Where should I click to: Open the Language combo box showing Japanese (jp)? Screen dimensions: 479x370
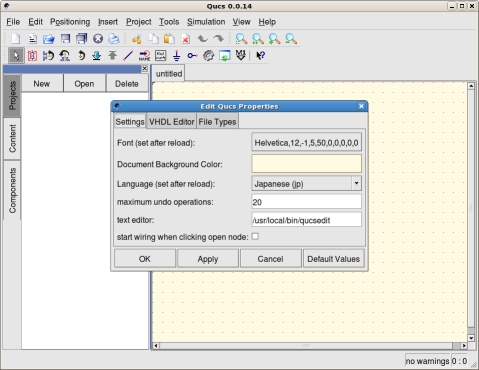tap(306, 183)
